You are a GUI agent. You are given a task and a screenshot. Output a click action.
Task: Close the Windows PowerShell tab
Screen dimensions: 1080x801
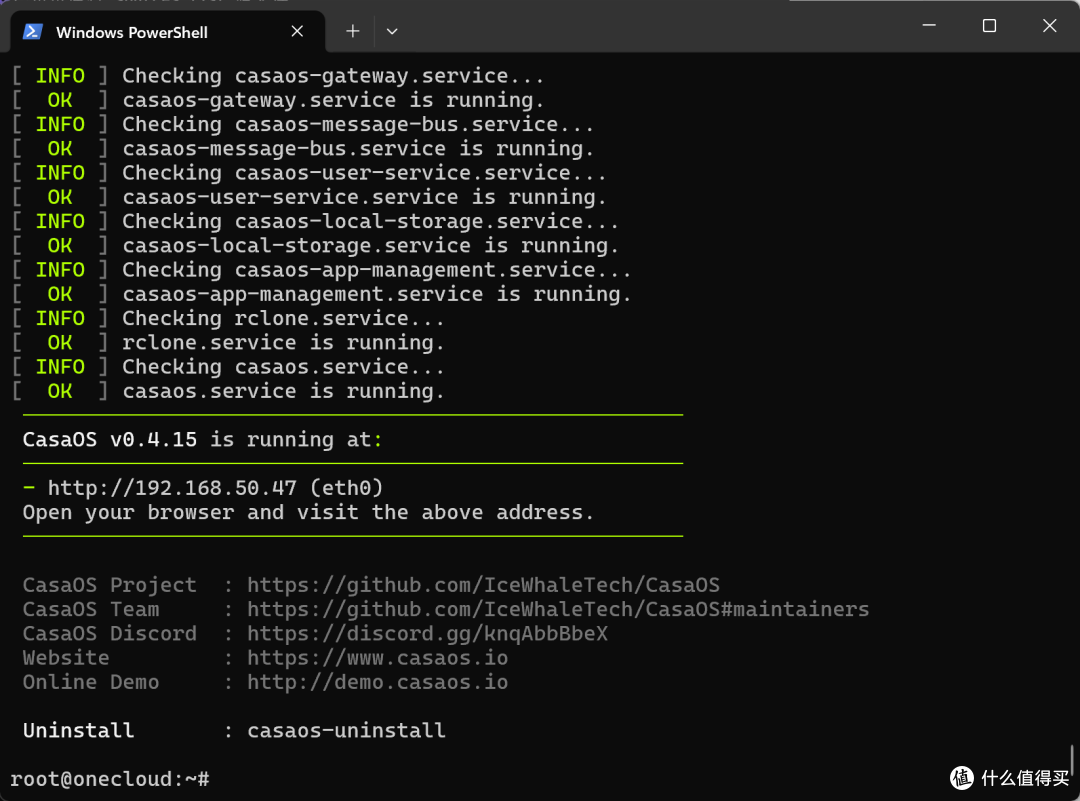(x=297, y=32)
